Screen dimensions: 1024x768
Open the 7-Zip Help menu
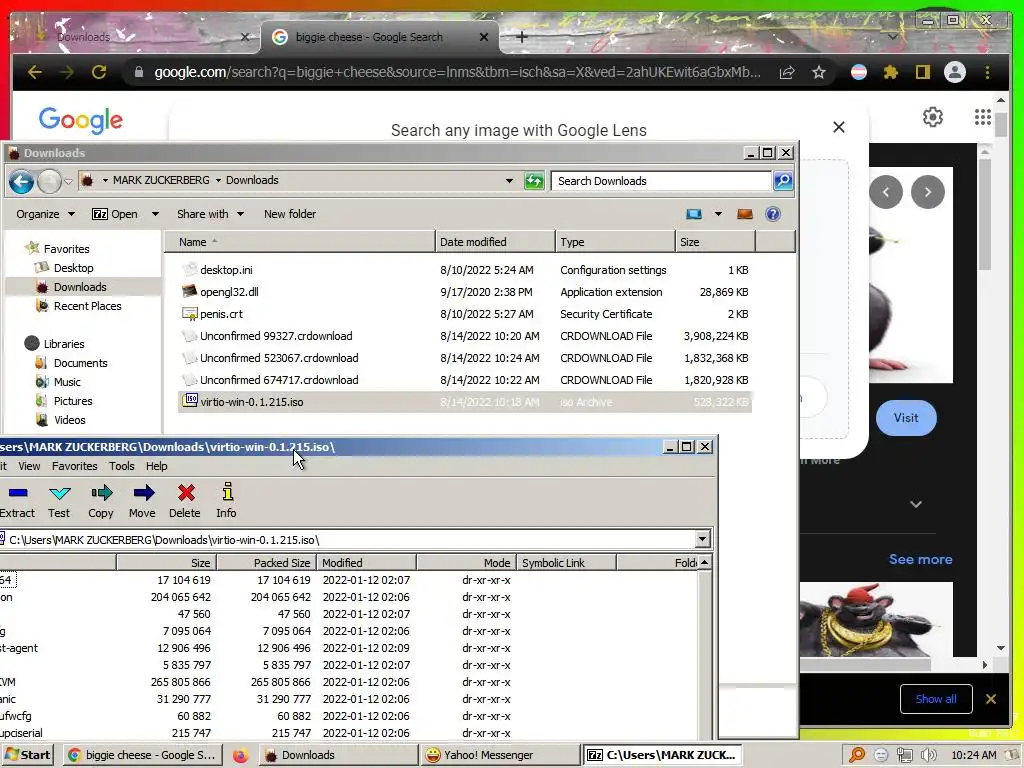click(x=156, y=466)
